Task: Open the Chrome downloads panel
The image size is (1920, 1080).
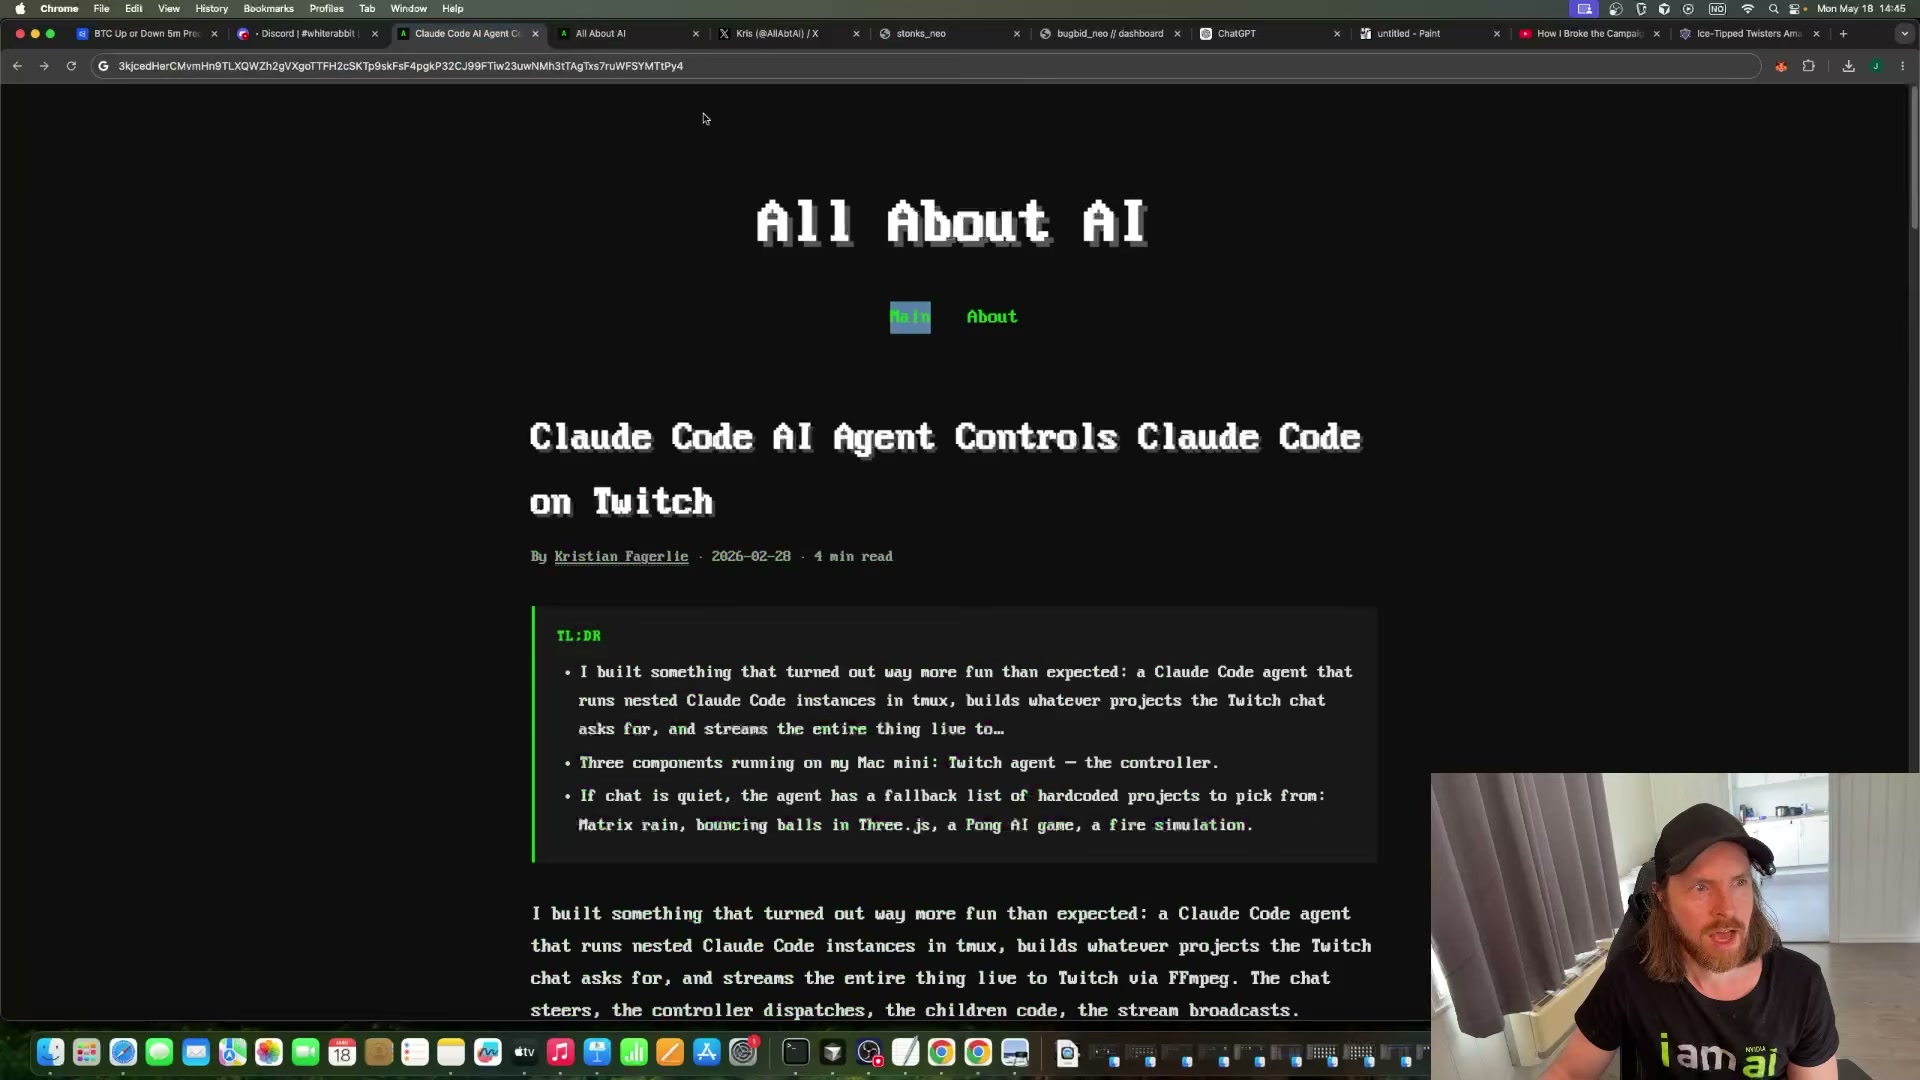Action: [x=1848, y=66]
